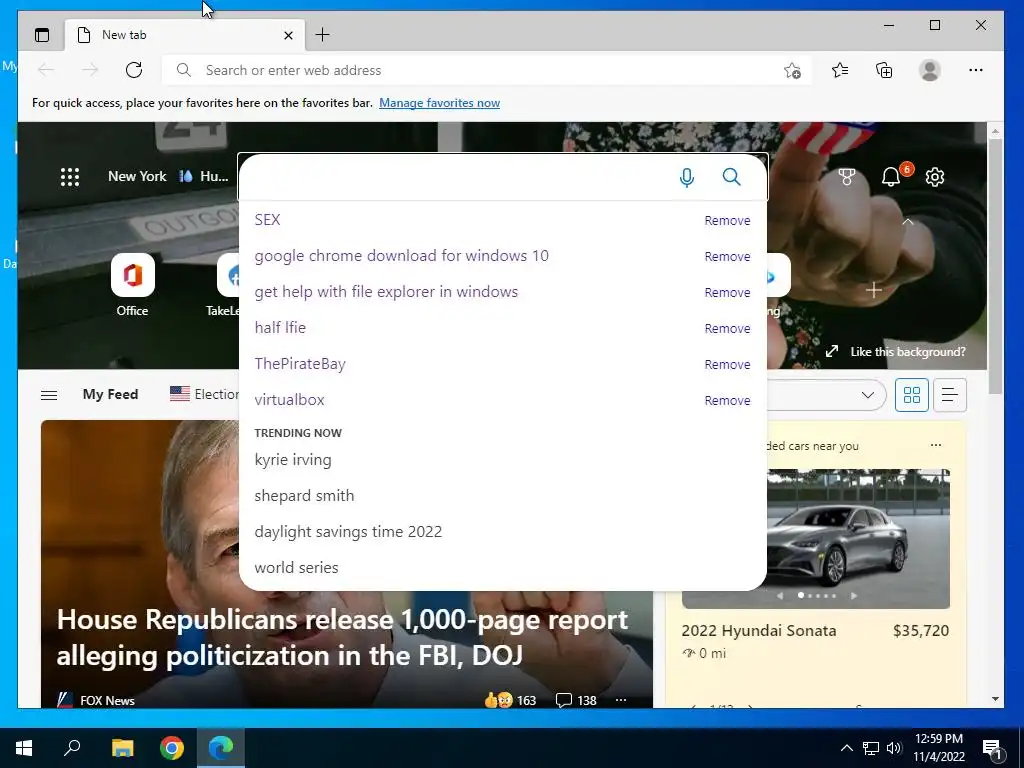Remove virtualbox suggestion
Image resolution: width=1024 pixels, height=768 pixels.
click(x=727, y=400)
